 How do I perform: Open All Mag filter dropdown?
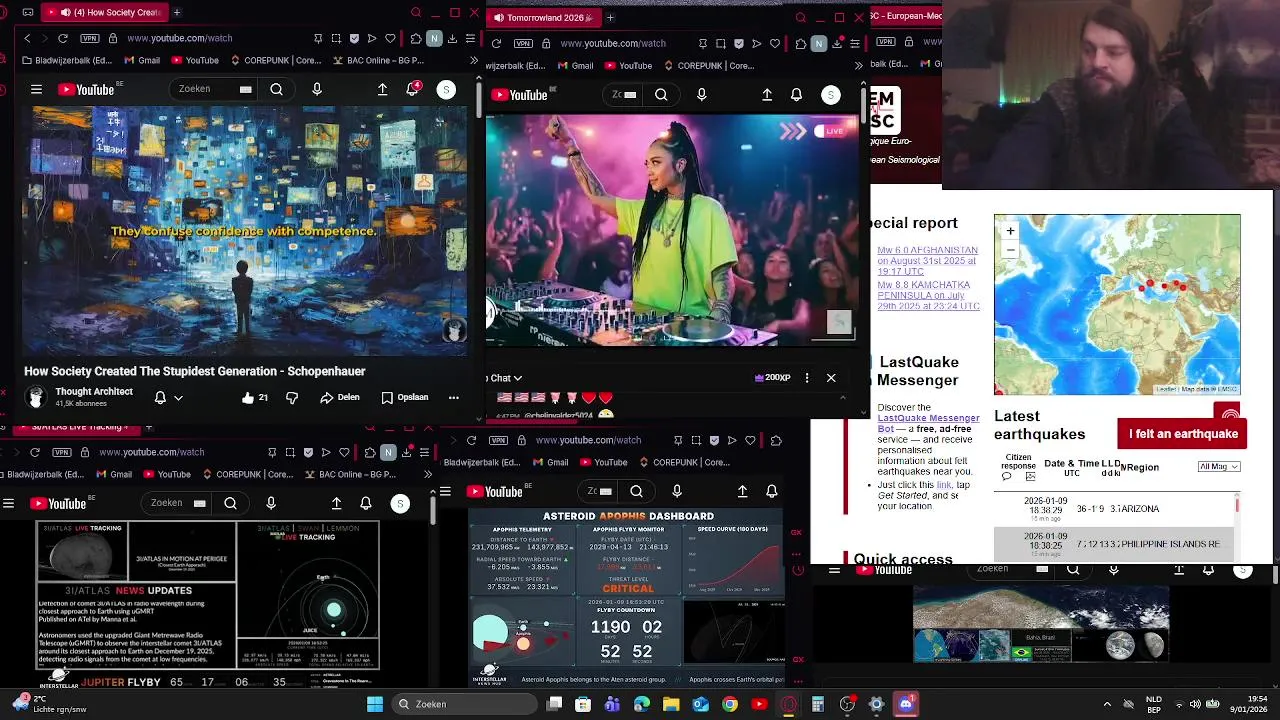click(1219, 467)
